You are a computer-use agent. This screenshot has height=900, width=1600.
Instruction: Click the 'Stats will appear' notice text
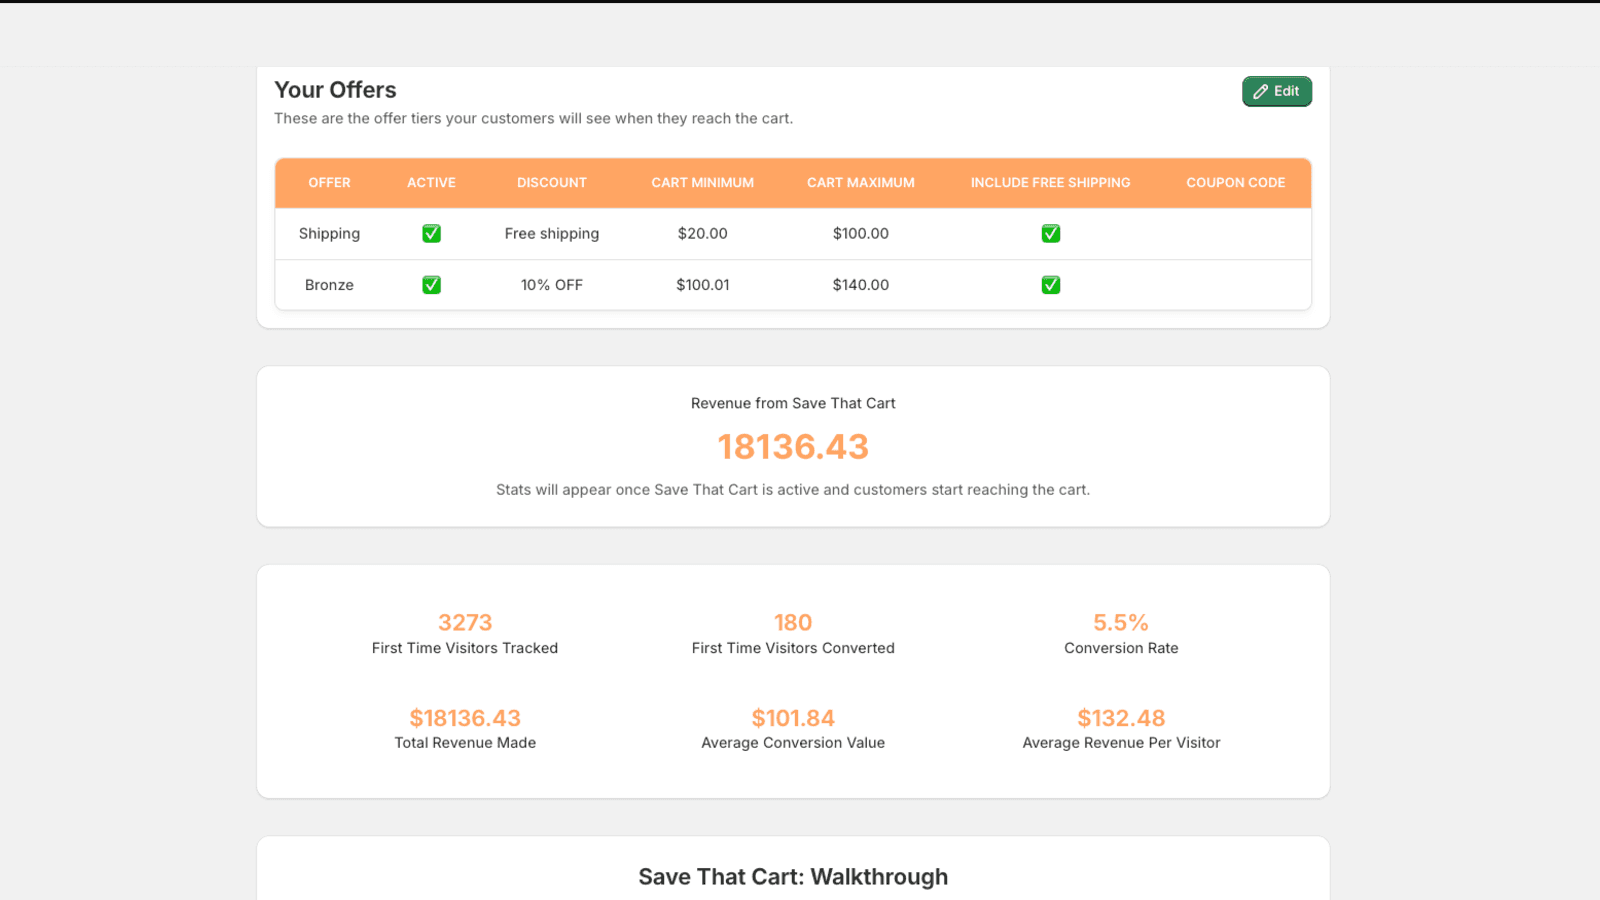pos(793,490)
